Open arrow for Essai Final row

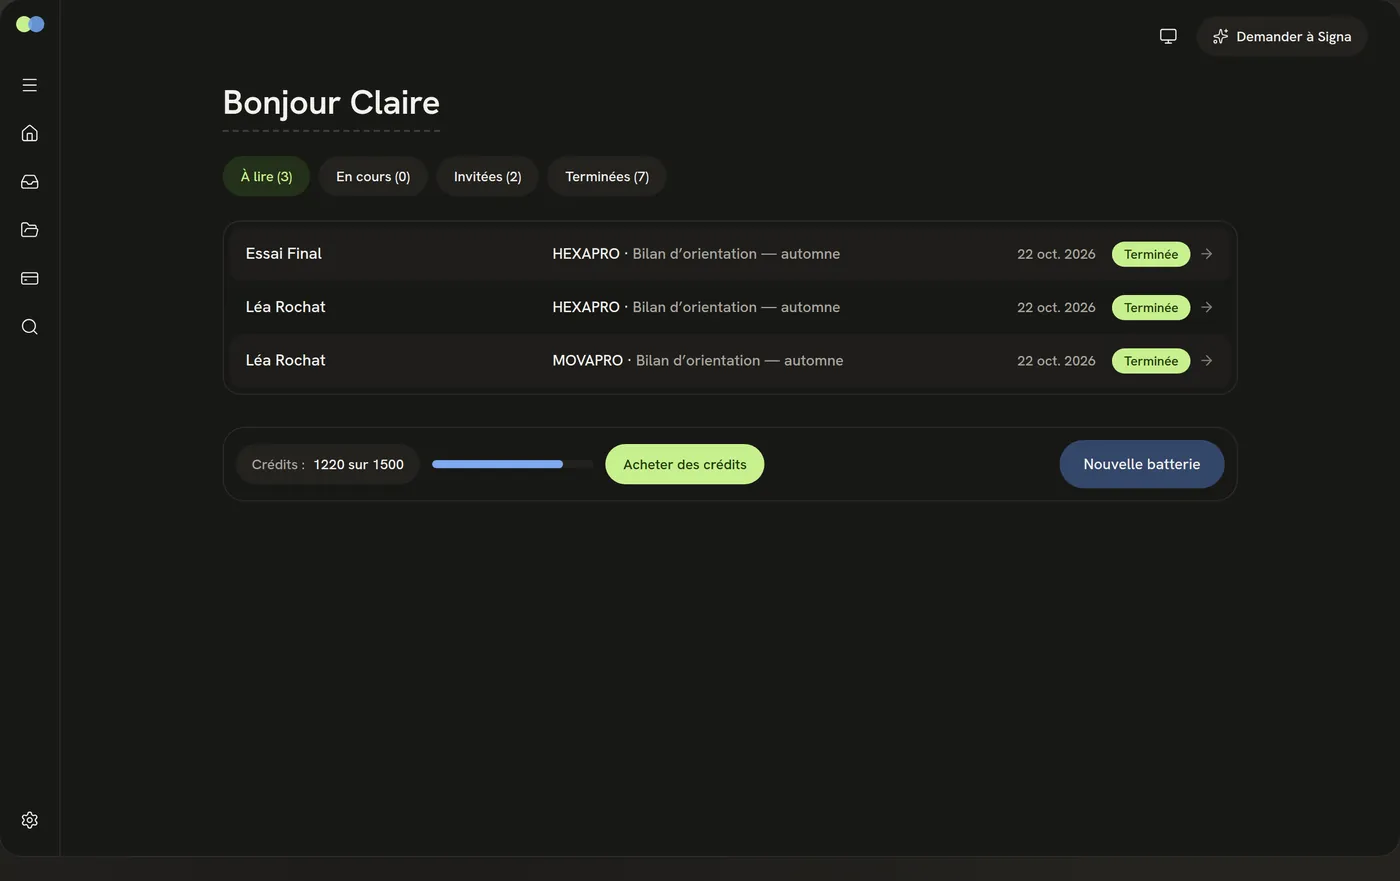pyautogui.click(x=1207, y=254)
